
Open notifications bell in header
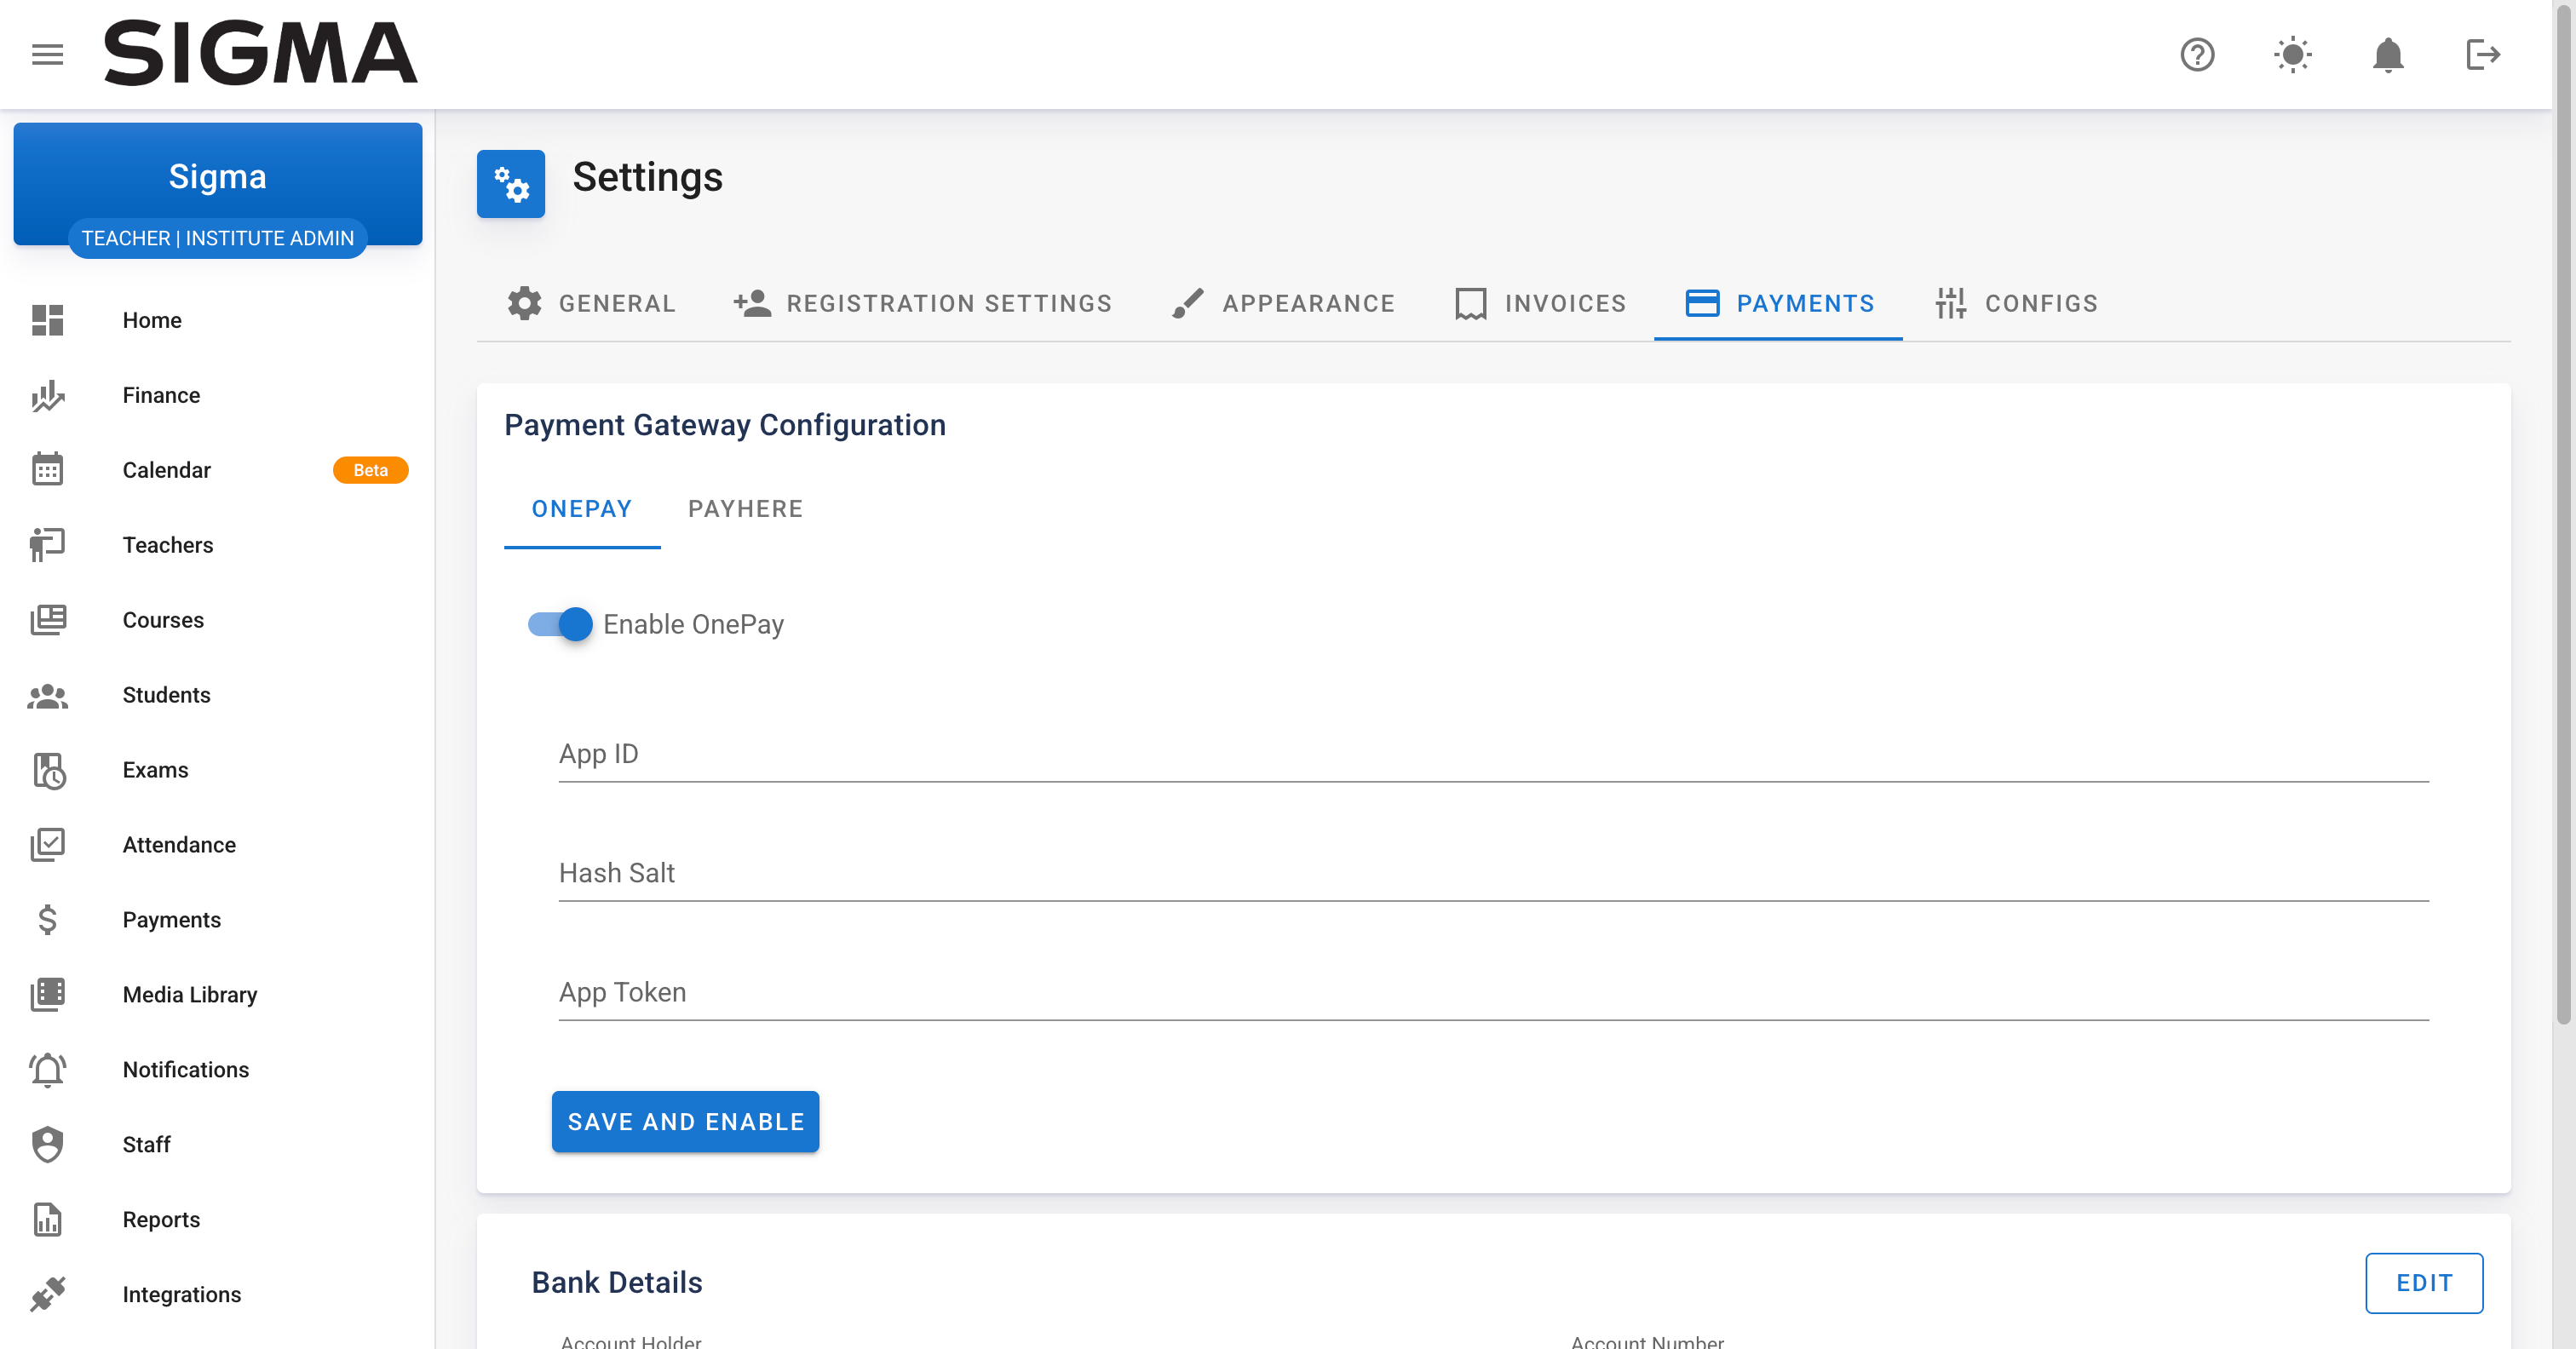(2387, 54)
